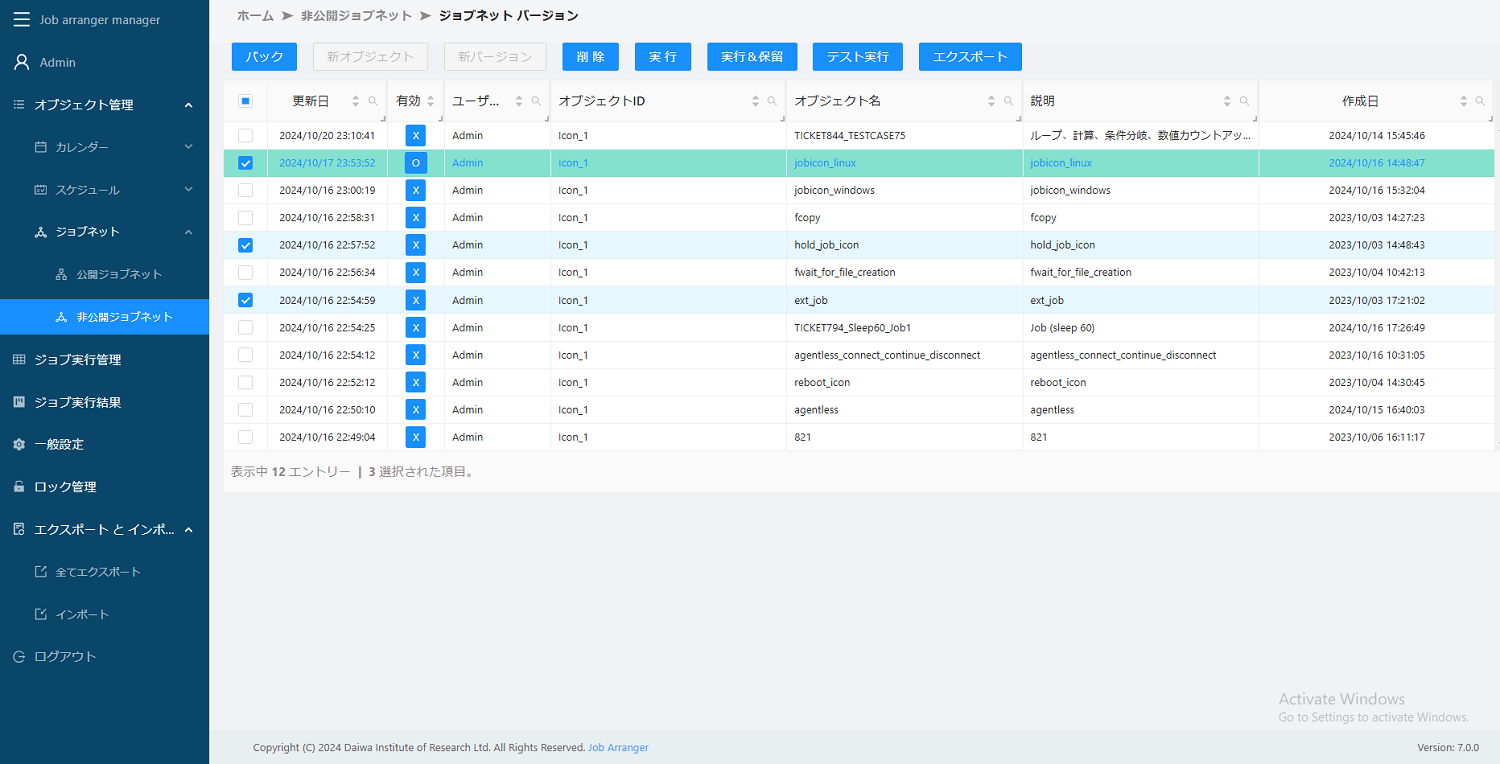Click search icon in オブジェクトID column header
The height and width of the screenshot is (764, 1500).
pos(772,101)
